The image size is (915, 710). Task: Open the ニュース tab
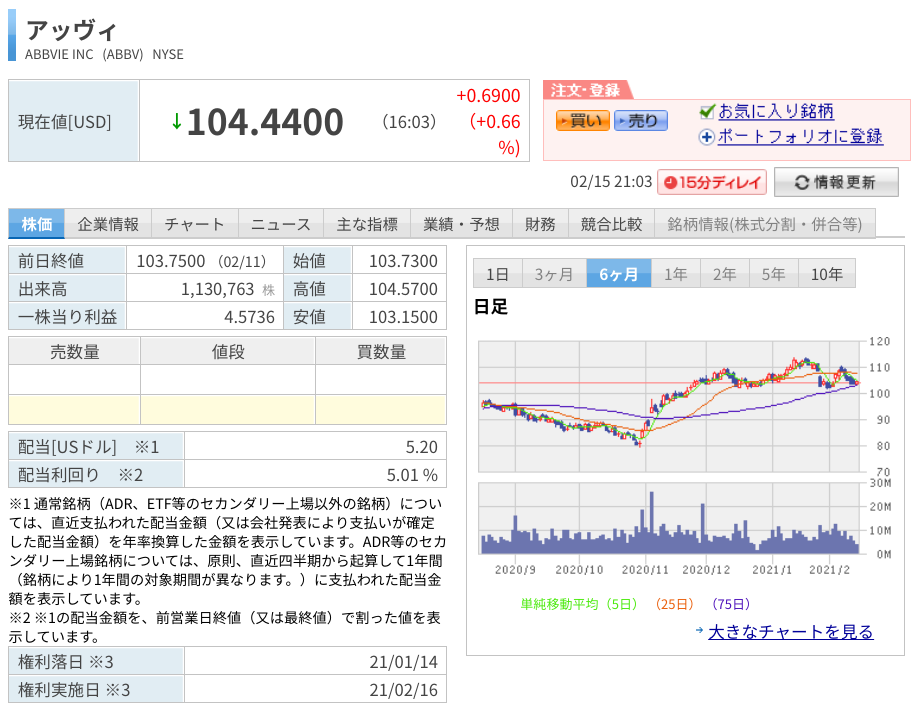[x=281, y=224]
